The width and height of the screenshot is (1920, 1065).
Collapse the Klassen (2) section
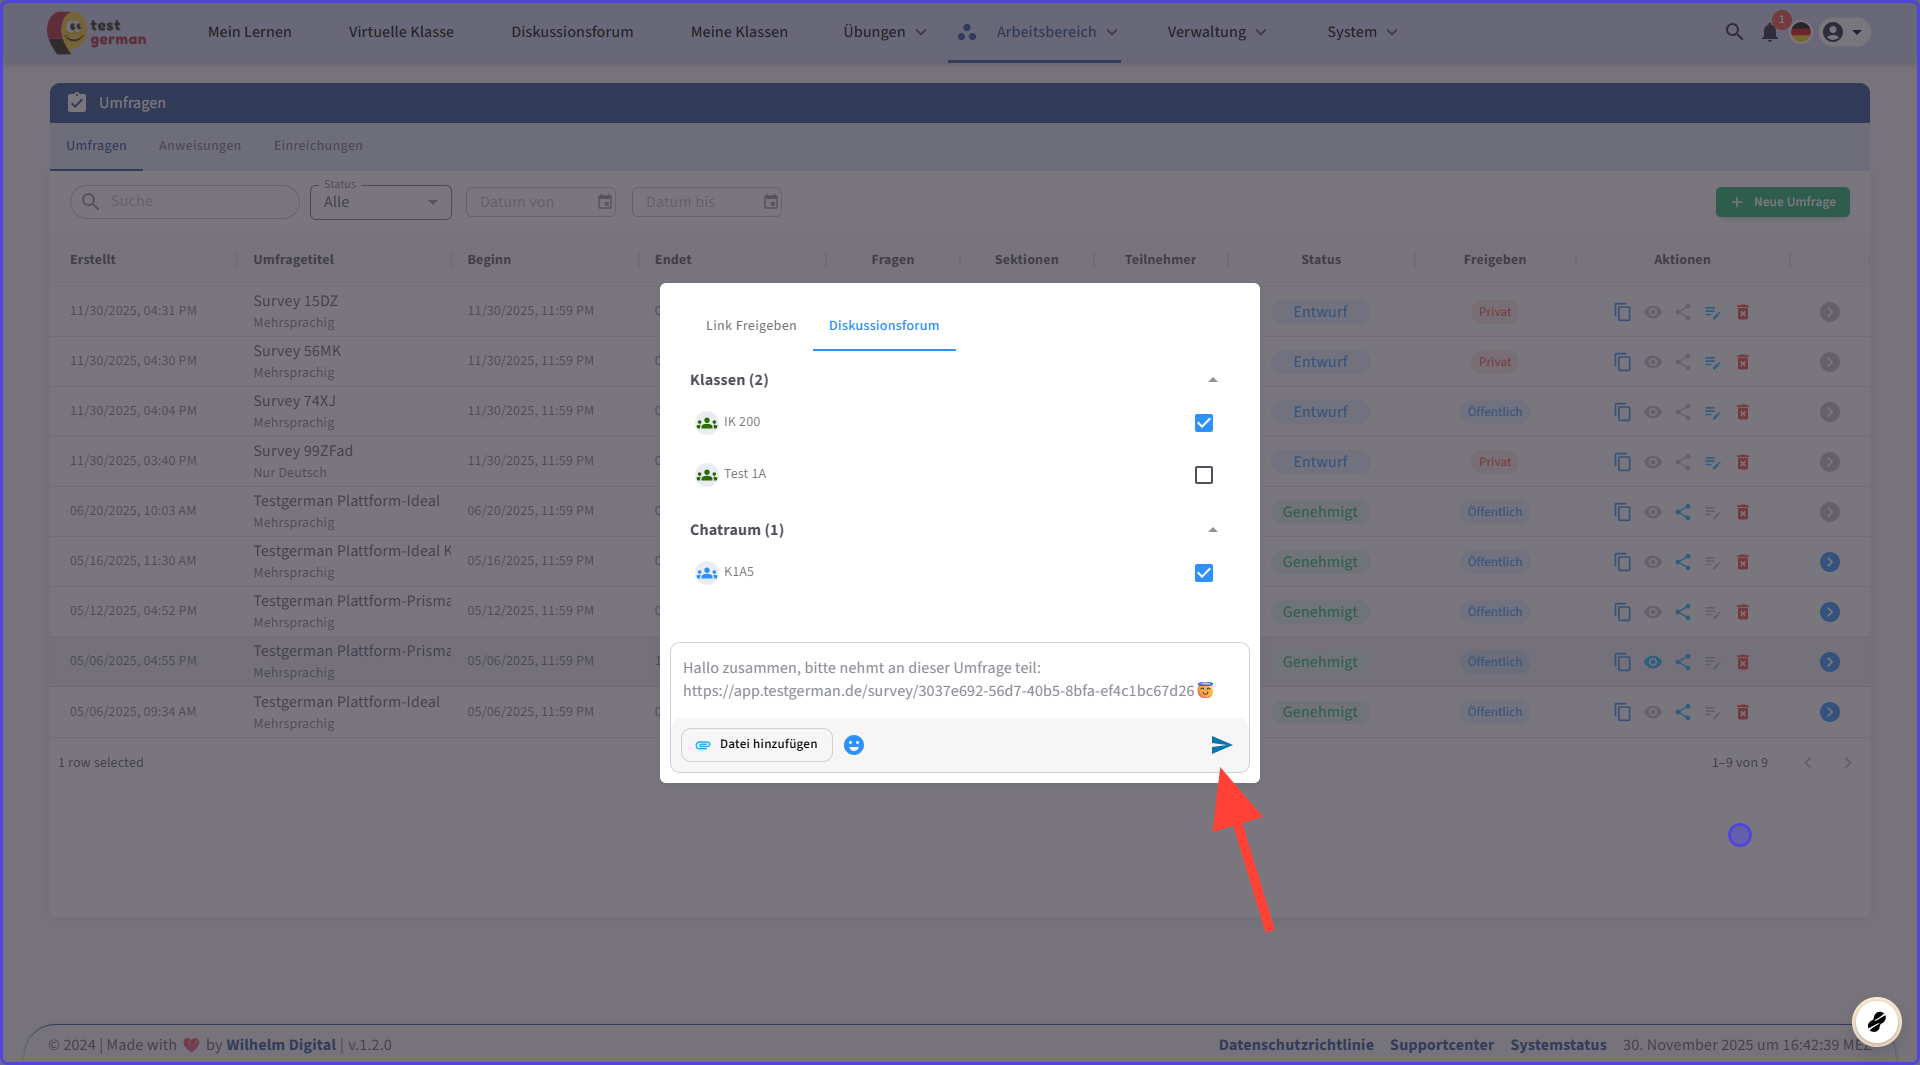click(x=1212, y=380)
